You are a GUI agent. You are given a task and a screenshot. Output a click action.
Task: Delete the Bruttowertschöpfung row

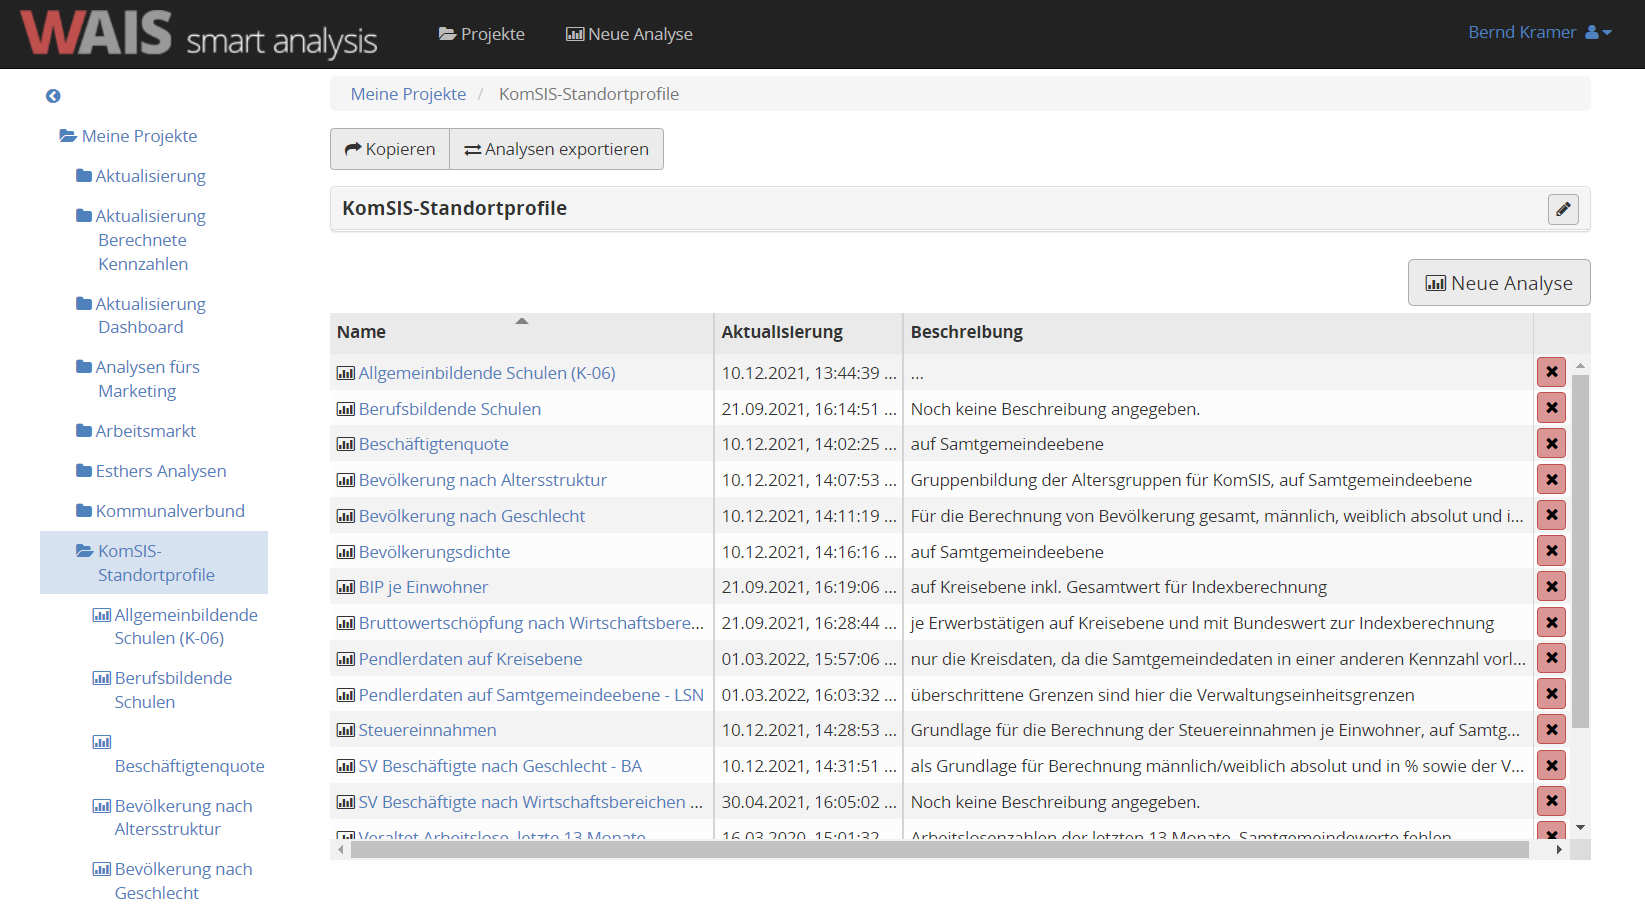pyautogui.click(x=1551, y=622)
